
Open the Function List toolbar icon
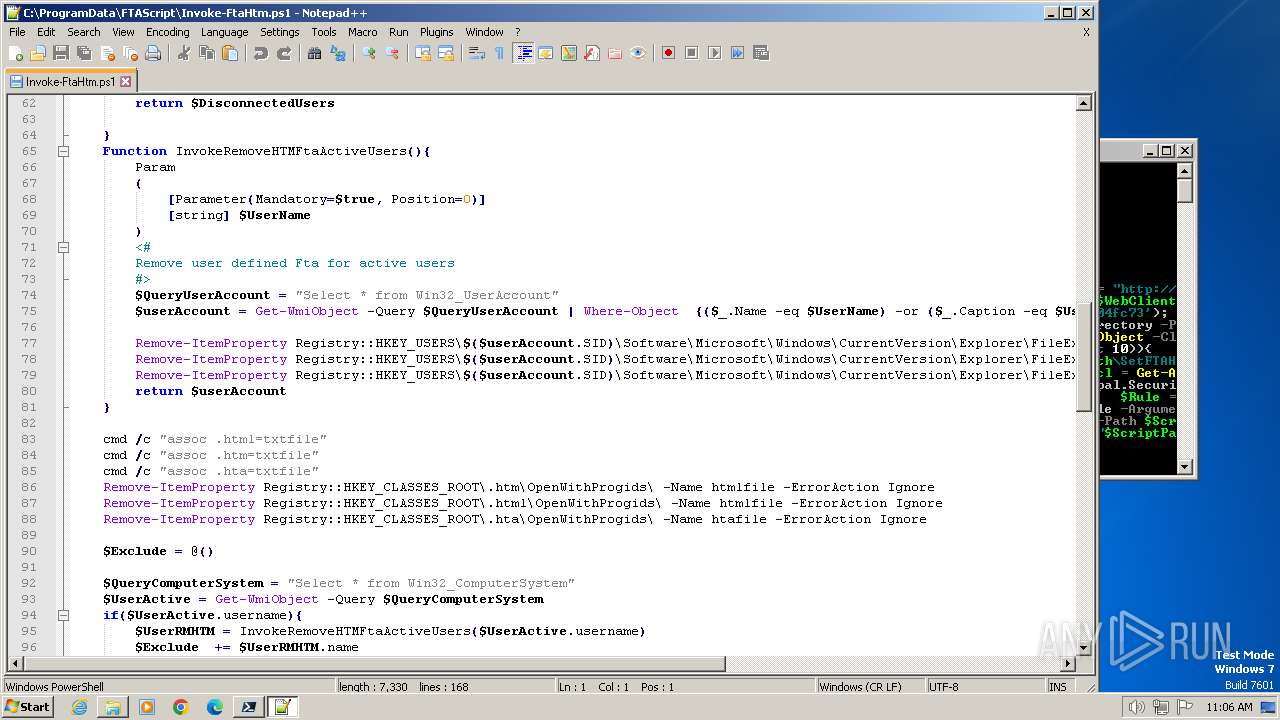point(592,53)
